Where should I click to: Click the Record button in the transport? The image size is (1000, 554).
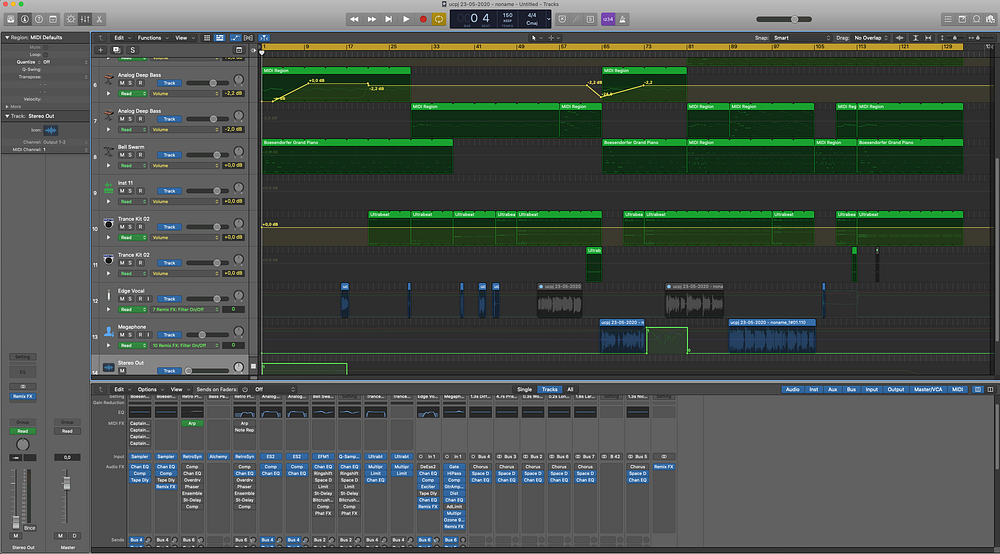(x=423, y=18)
